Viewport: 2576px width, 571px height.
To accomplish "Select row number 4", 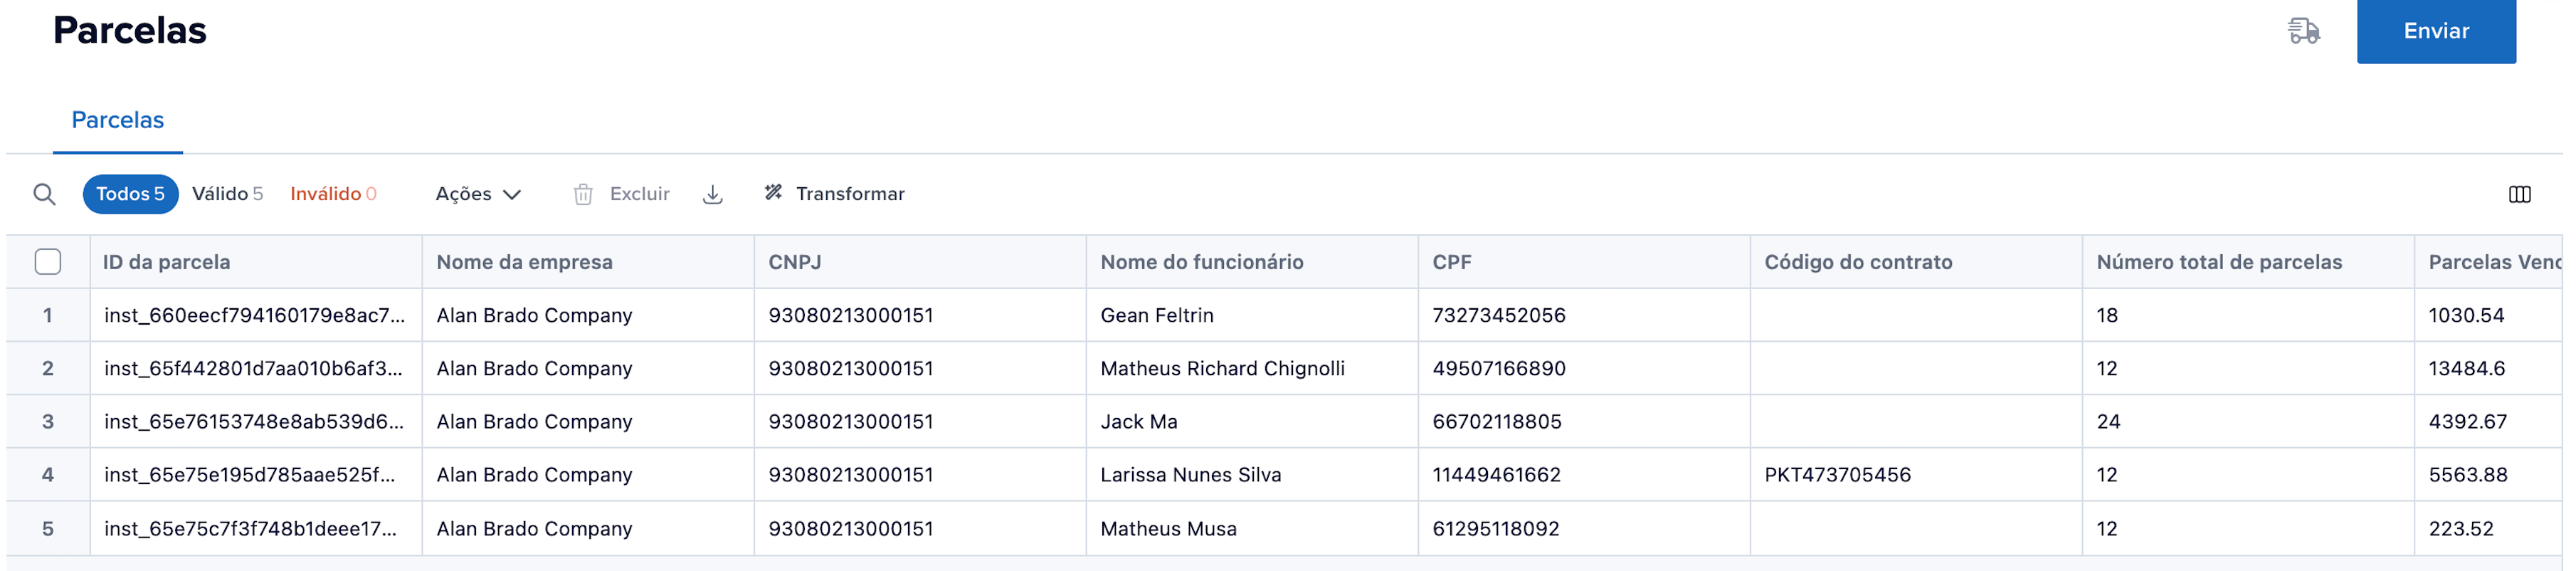I will click(48, 475).
